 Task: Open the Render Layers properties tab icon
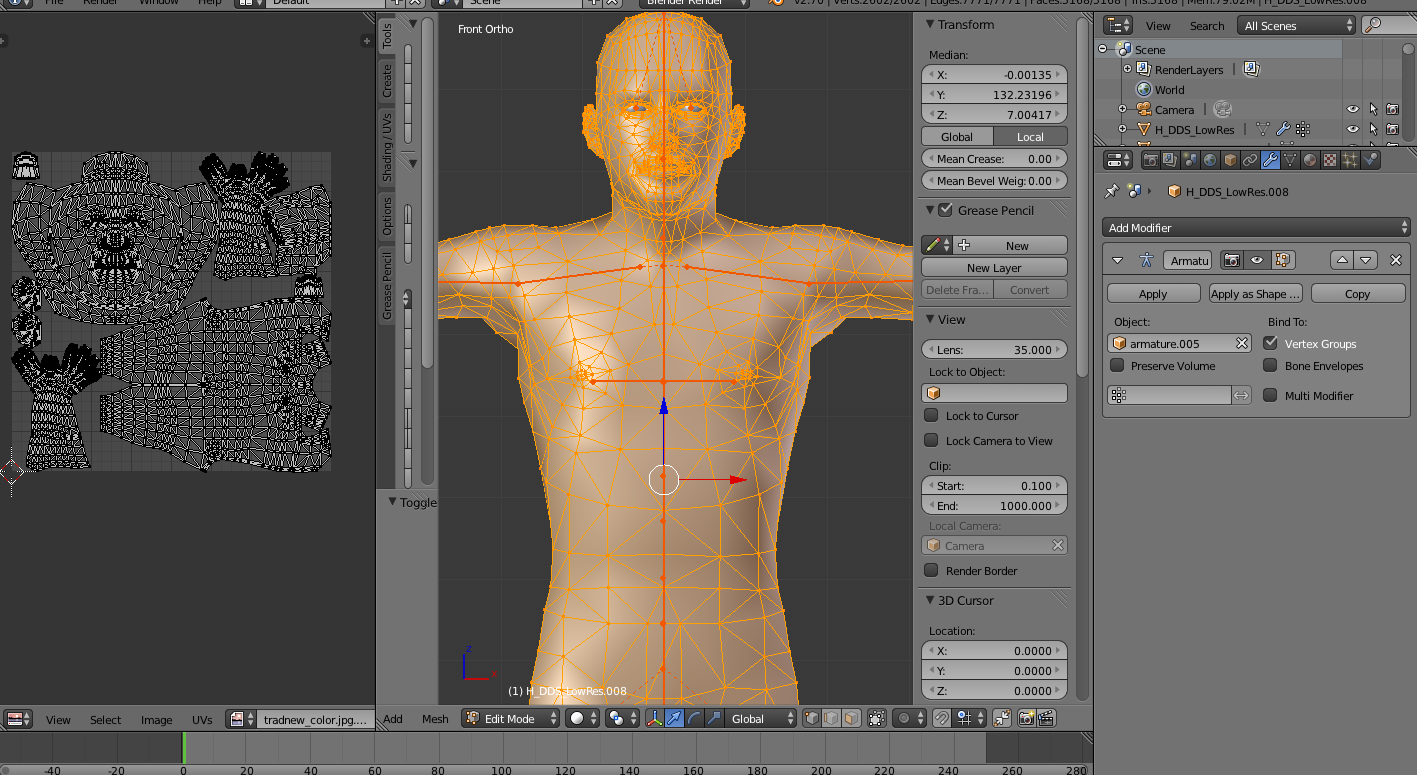[x=1171, y=160]
